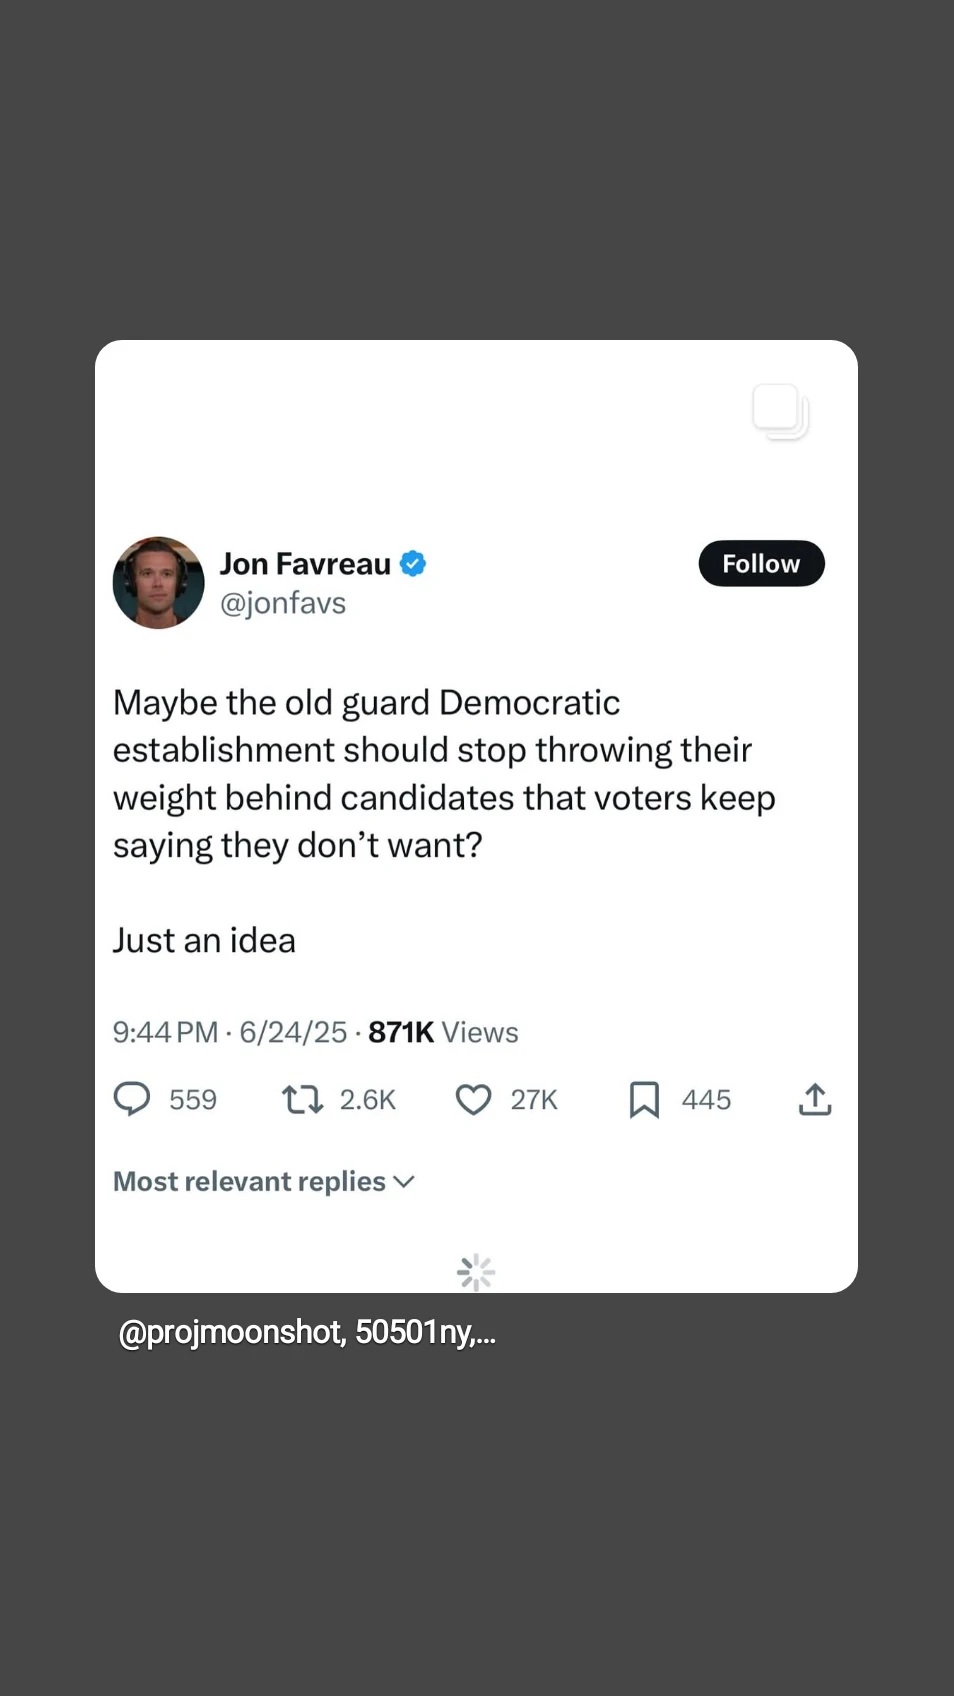Click the 559 replies count
The image size is (954, 1696).
coord(193,1100)
